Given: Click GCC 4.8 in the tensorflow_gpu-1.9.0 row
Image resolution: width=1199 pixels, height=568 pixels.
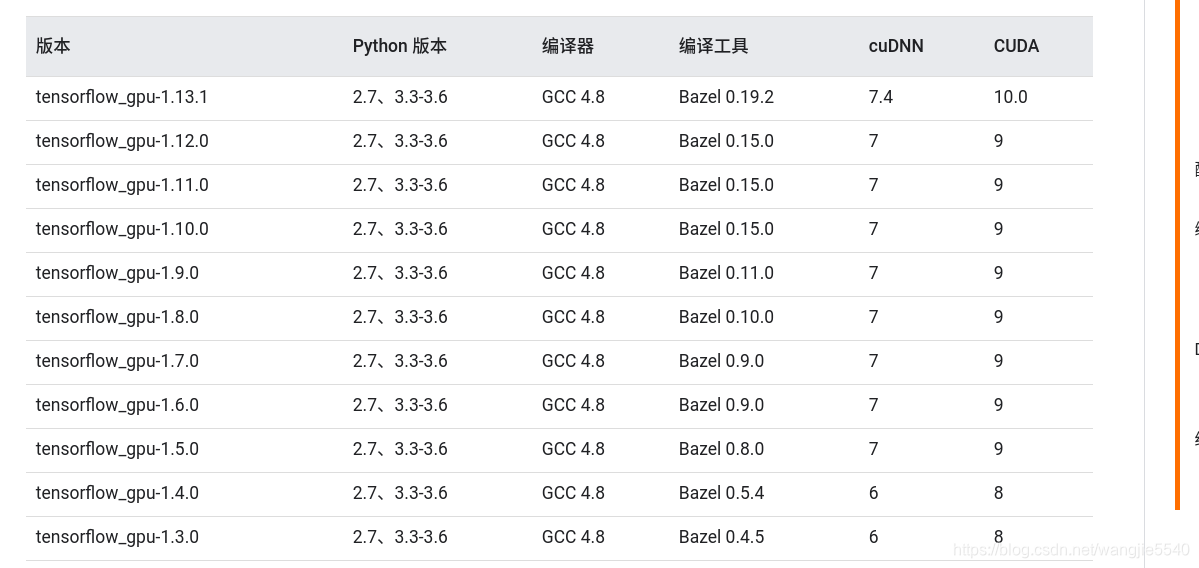Looking at the screenshot, I should coord(573,273).
